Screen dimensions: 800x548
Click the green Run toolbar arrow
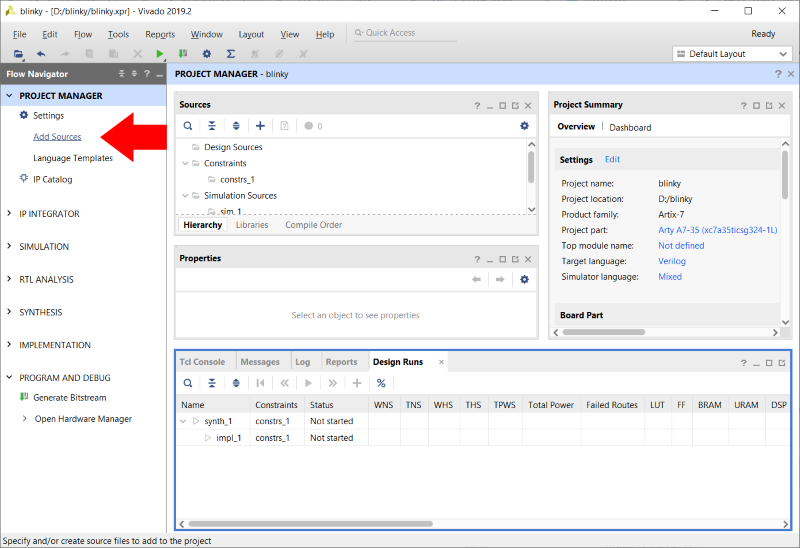160,54
